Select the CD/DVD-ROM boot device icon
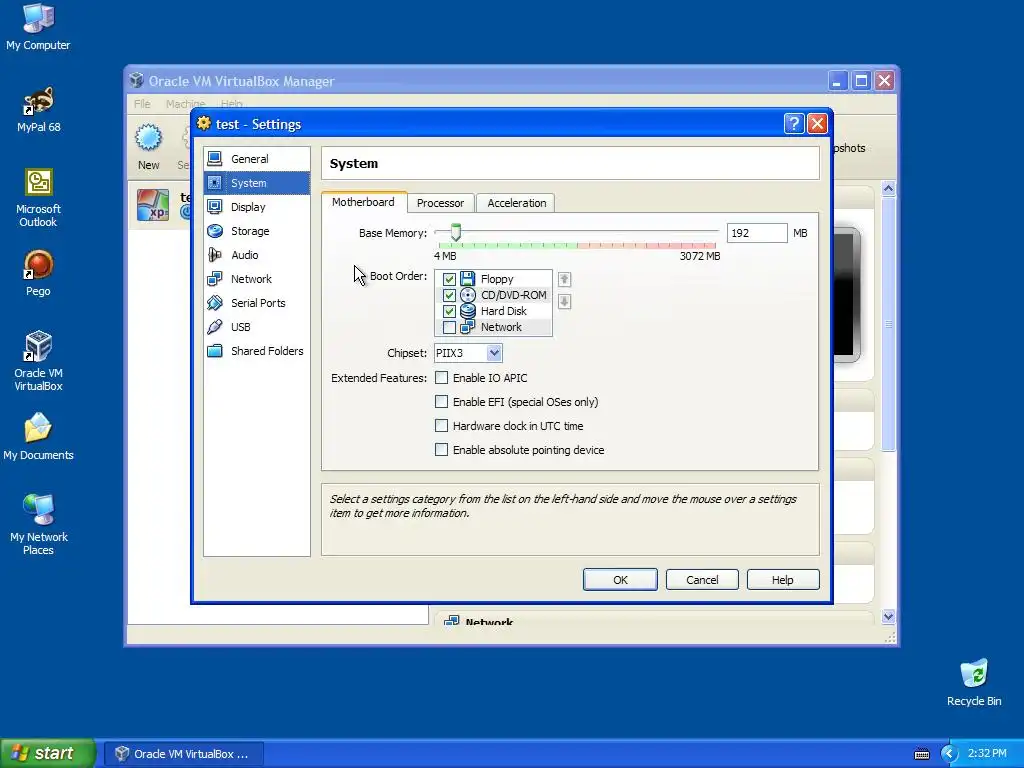Image resolution: width=1024 pixels, height=768 pixels. (x=467, y=295)
